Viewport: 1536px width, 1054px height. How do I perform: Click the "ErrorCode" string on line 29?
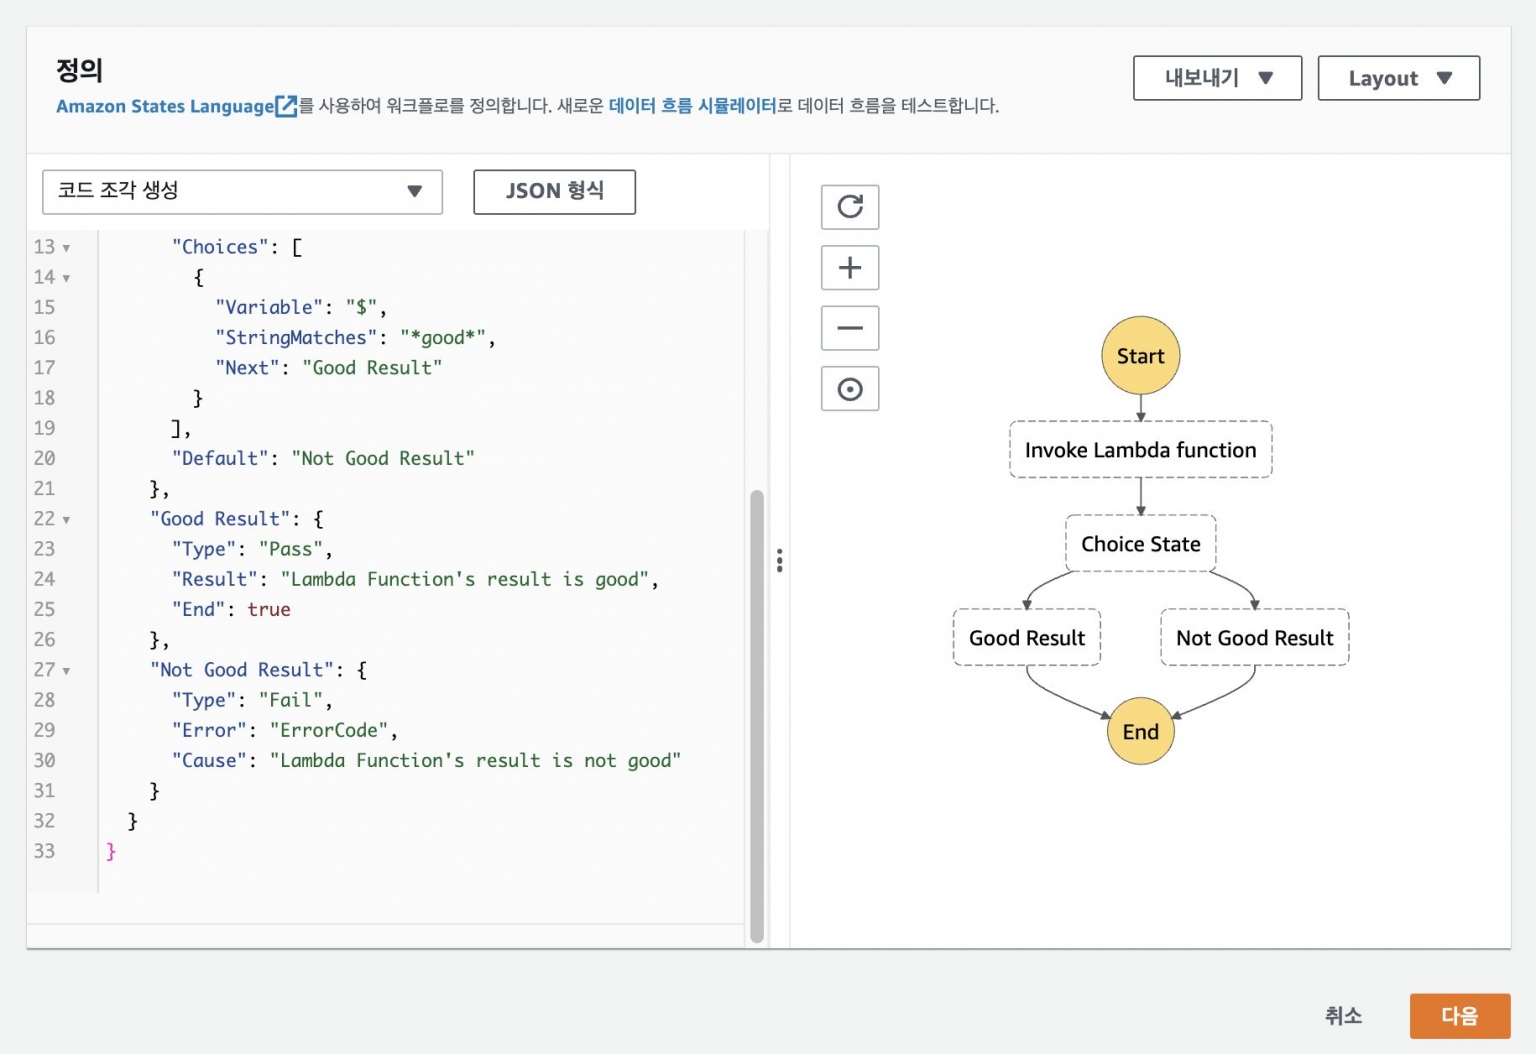[x=329, y=730]
